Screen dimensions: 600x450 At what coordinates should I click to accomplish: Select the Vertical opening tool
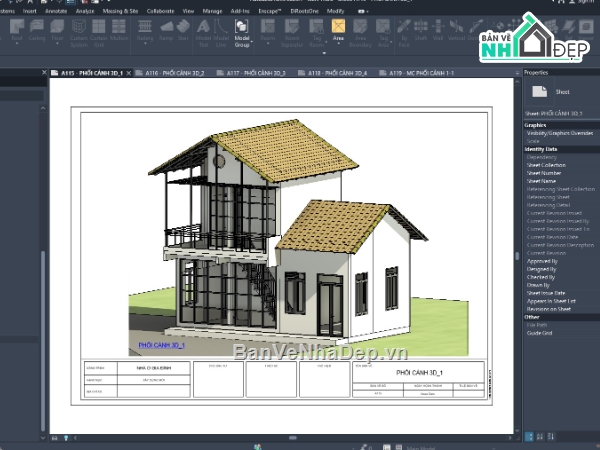pos(456,31)
